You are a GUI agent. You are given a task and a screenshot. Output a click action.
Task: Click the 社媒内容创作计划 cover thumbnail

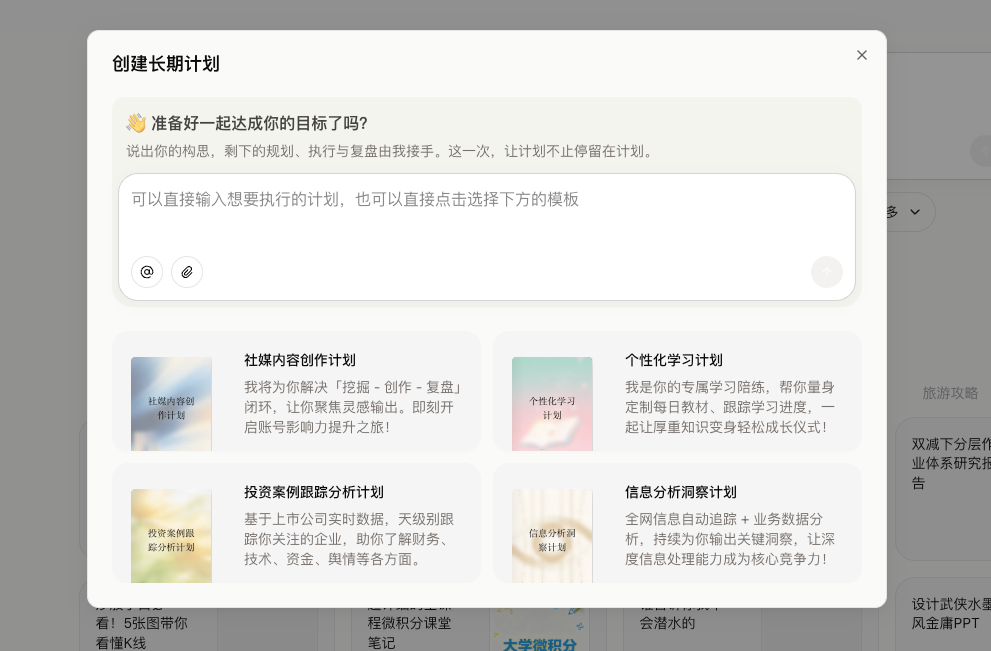click(x=171, y=404)
